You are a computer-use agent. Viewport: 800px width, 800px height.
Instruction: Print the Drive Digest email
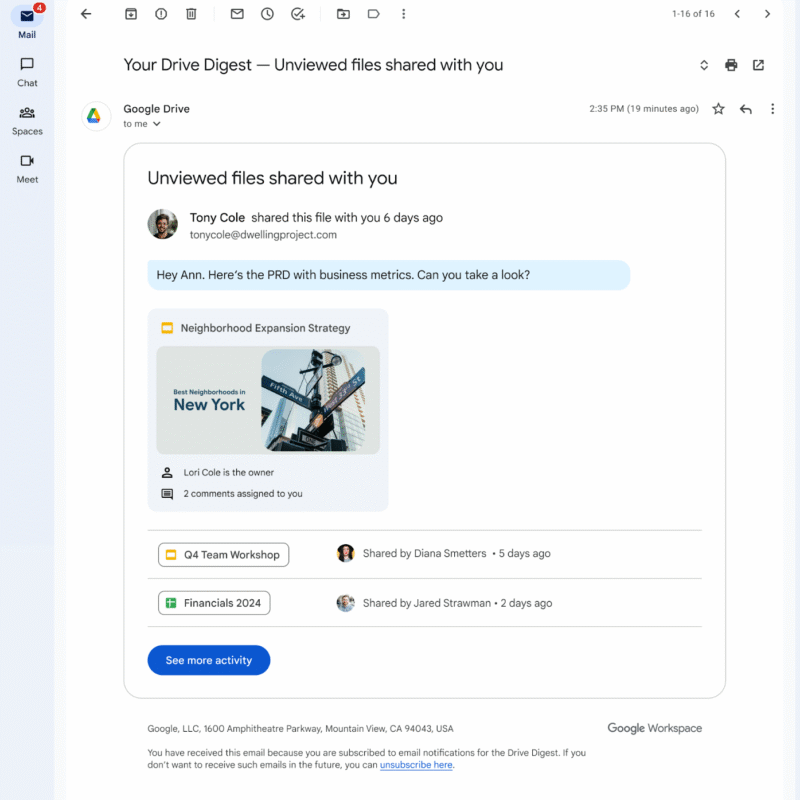(731, 65)
